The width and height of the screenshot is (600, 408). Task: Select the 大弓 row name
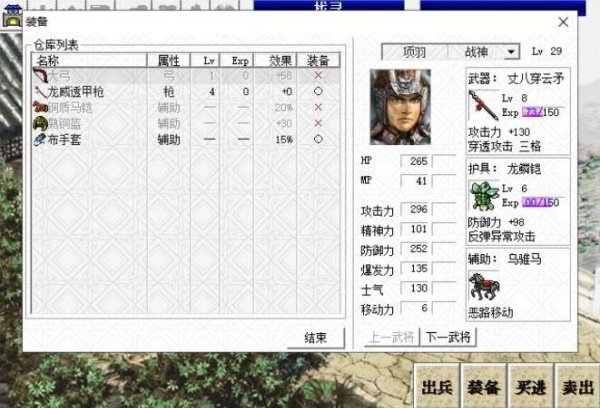pos(59,76)
